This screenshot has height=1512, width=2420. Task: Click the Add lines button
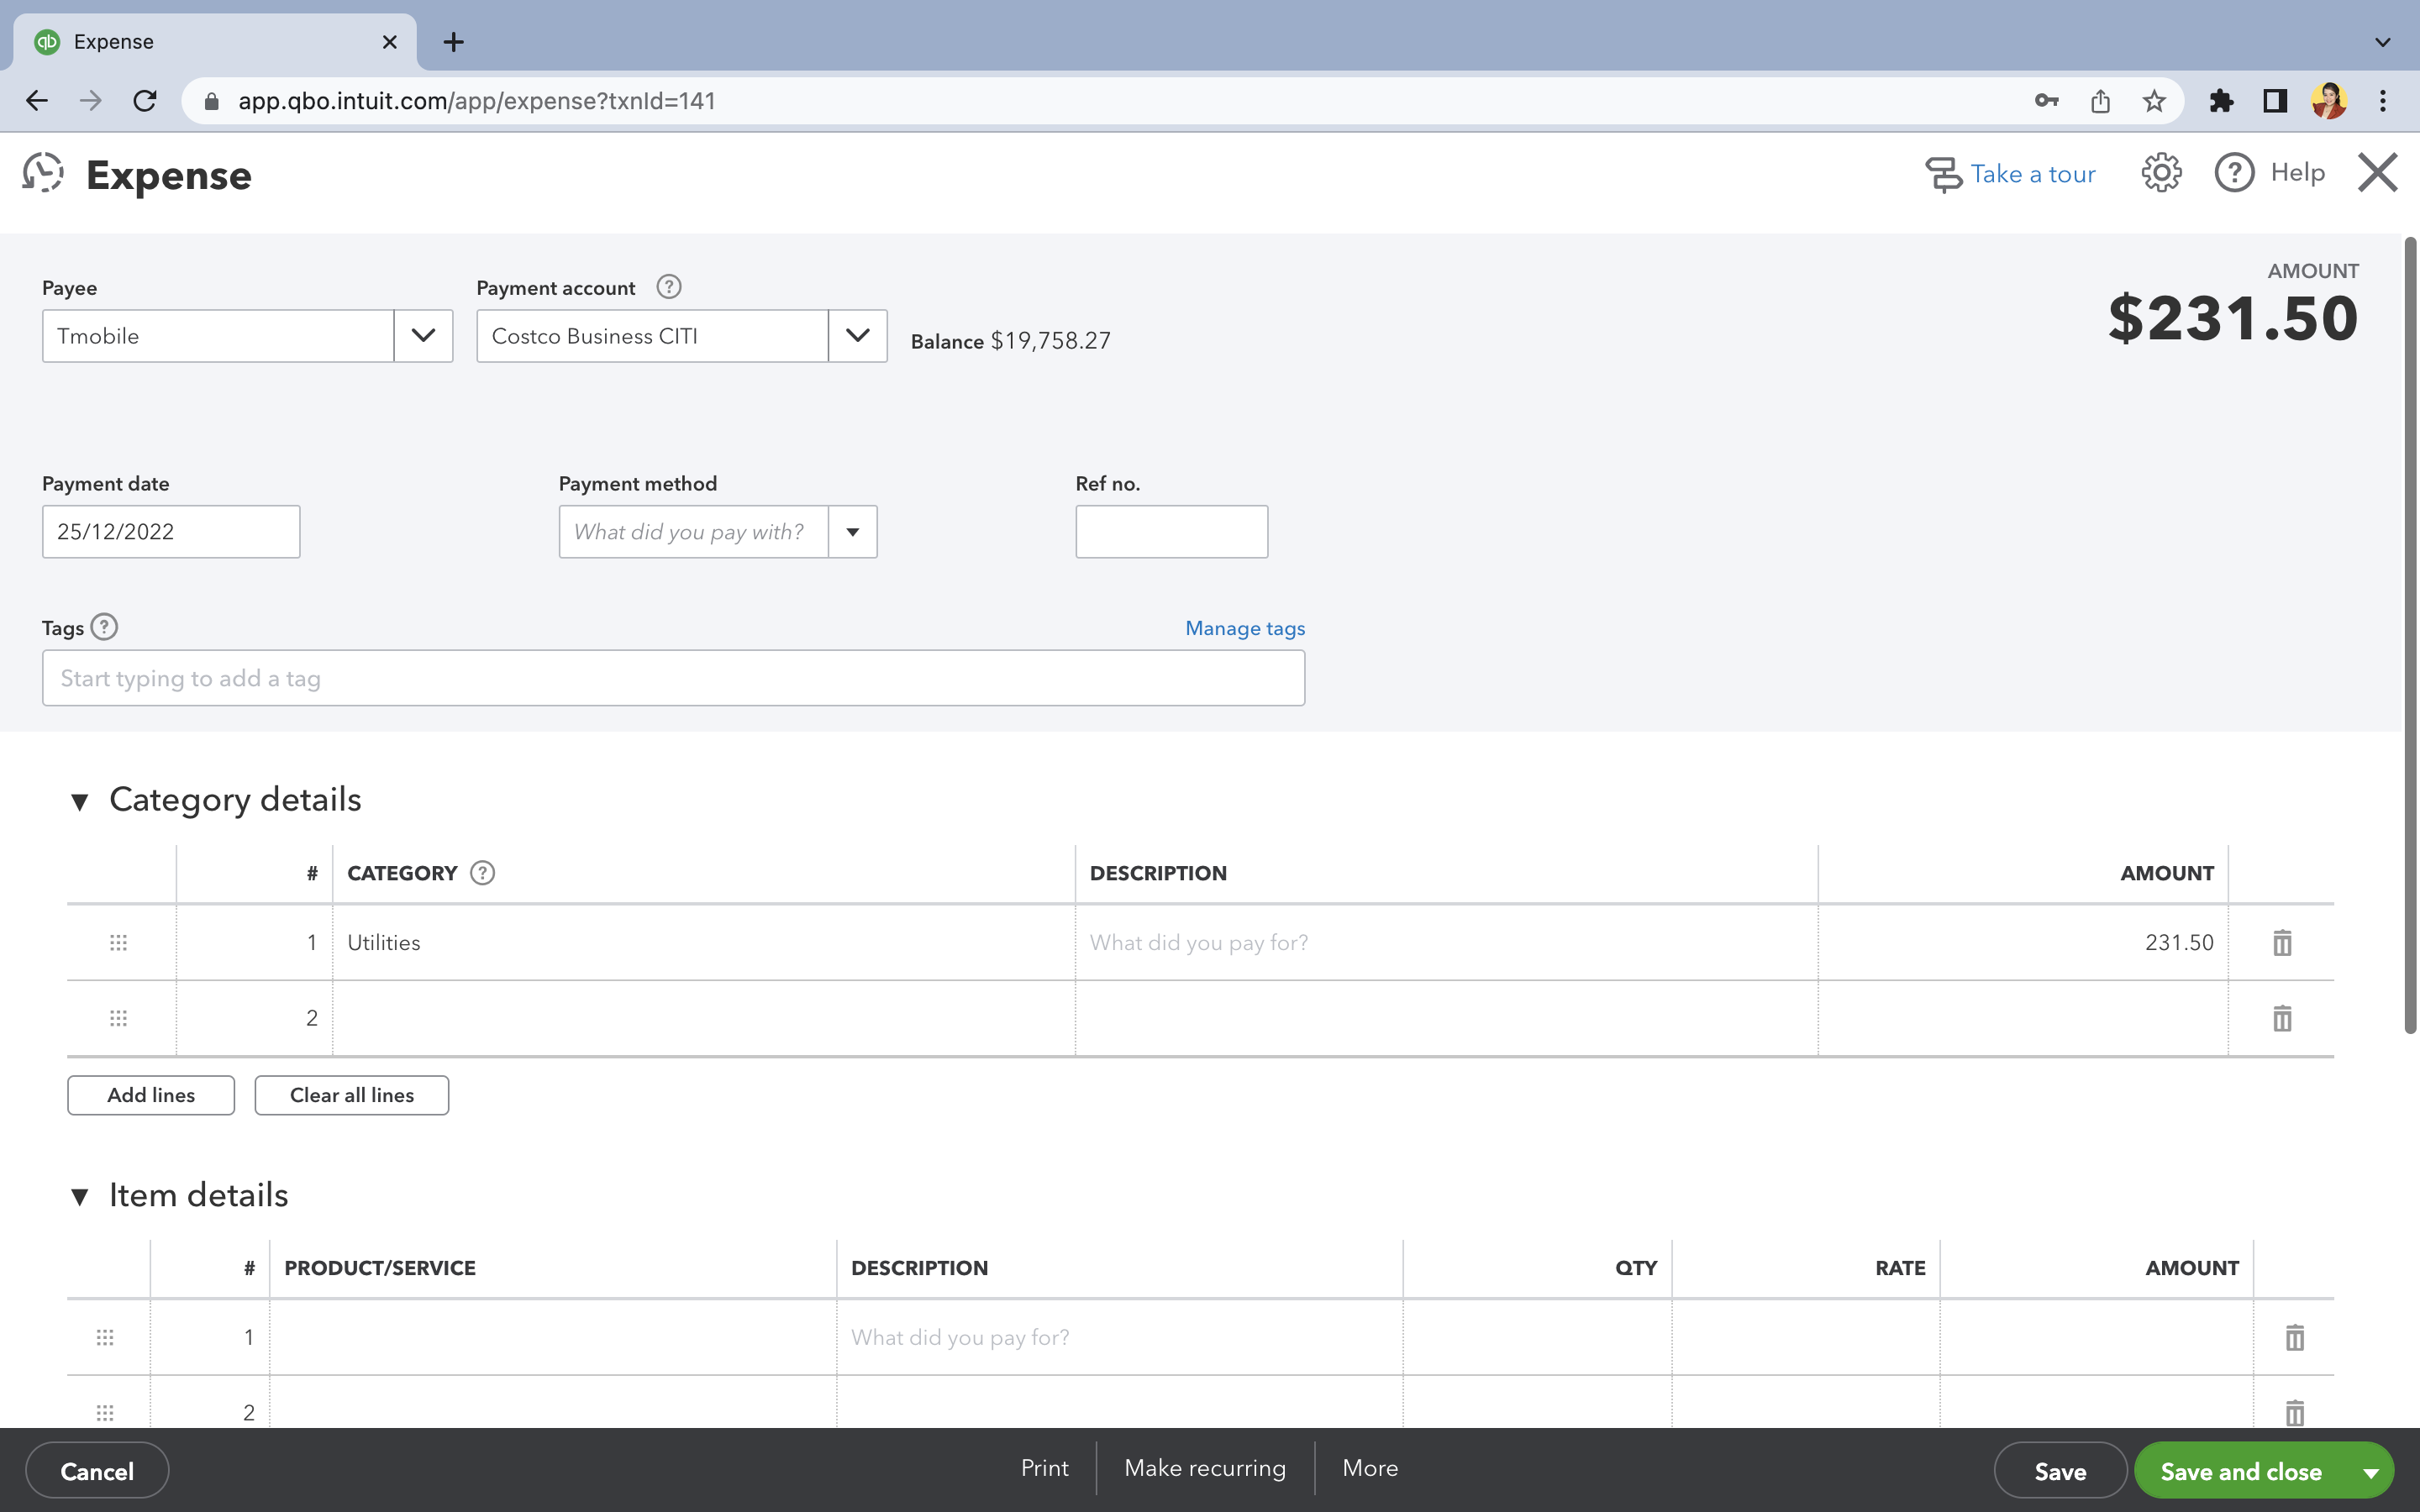click(x=151, y=1095)
